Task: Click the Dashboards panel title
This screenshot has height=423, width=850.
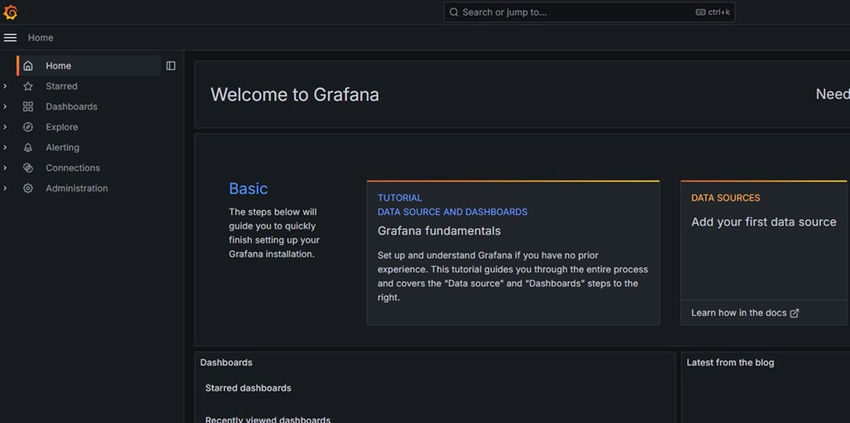Action: 226,363
